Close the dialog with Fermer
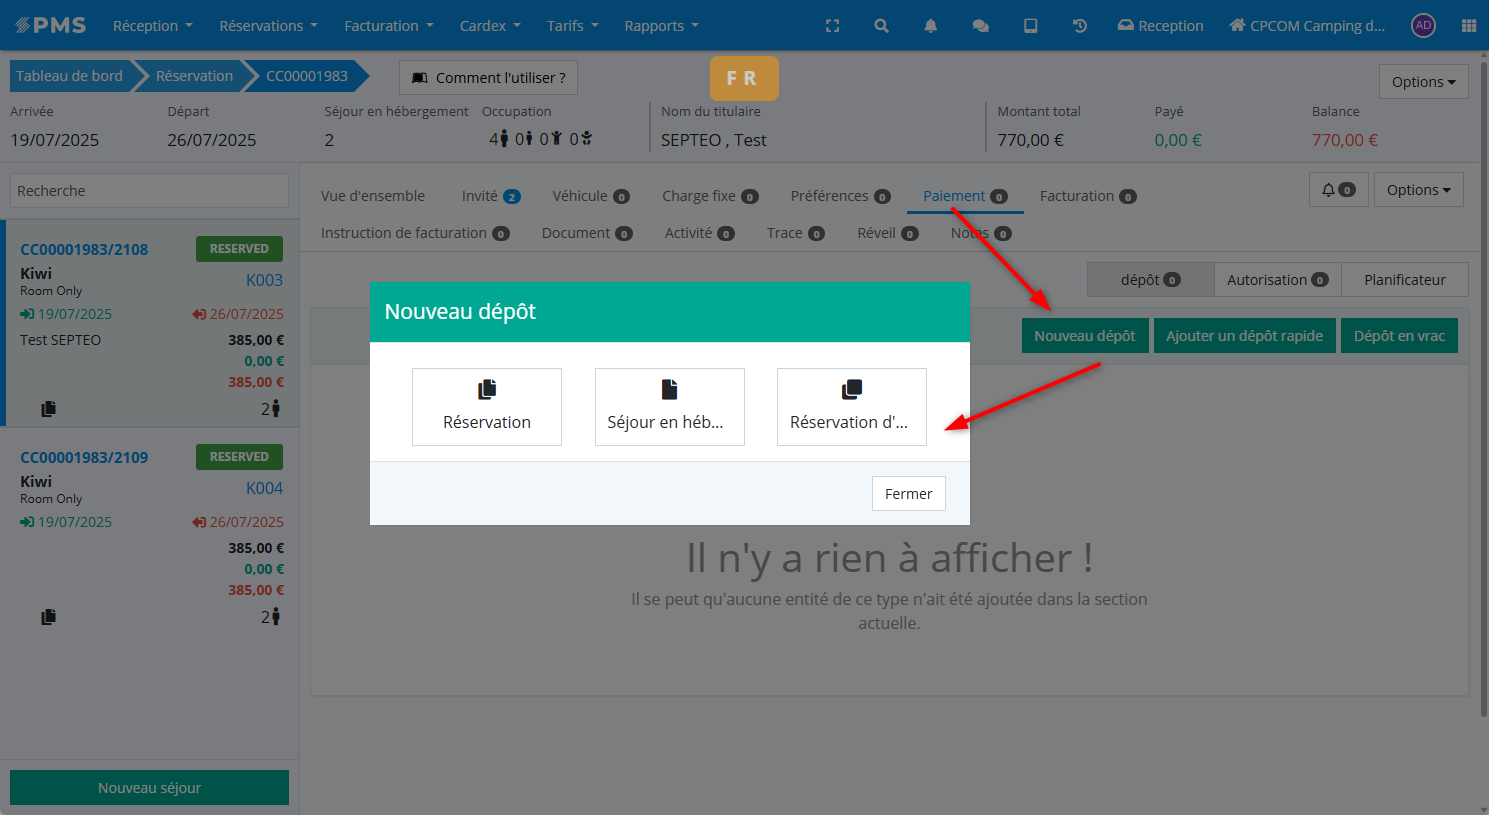The width and height of the screenshot is (1489, 815). pos(908,494)
